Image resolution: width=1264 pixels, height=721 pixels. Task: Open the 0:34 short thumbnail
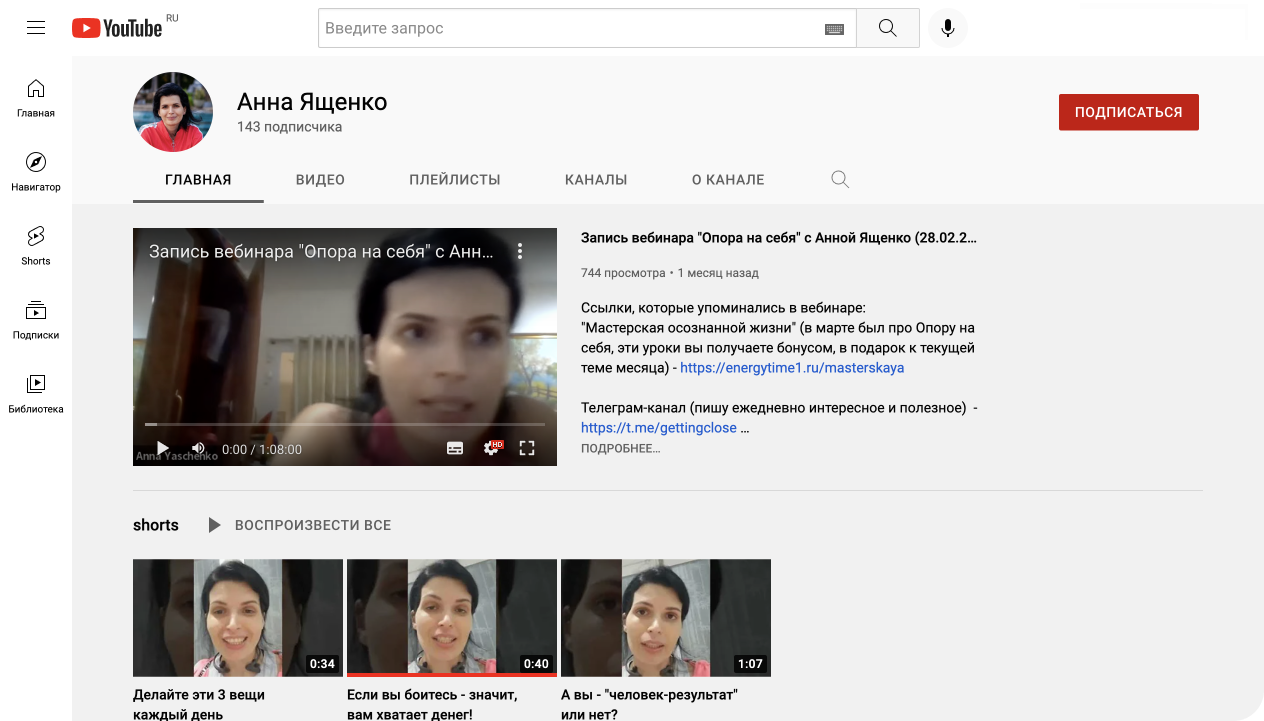click(x=238, y=618)
